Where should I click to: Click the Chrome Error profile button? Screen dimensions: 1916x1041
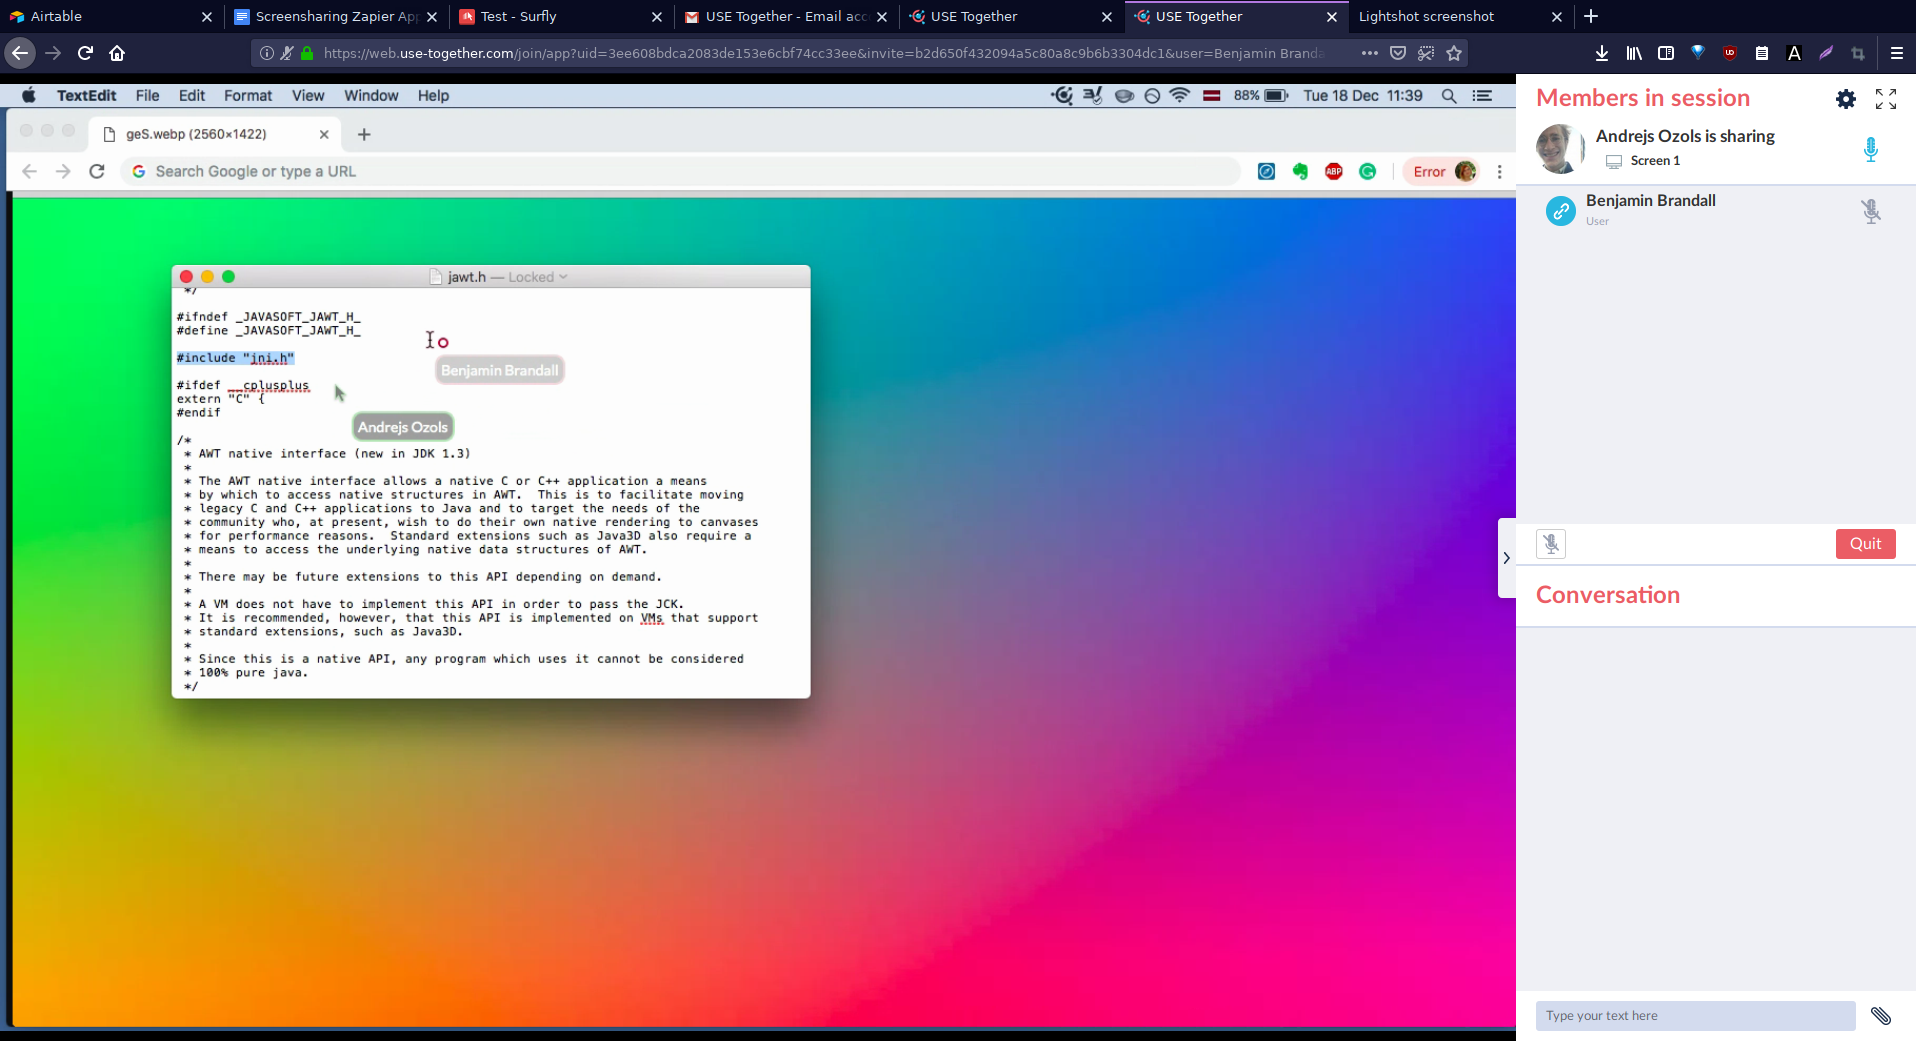pyautogui.click(x=1442, y=172)
